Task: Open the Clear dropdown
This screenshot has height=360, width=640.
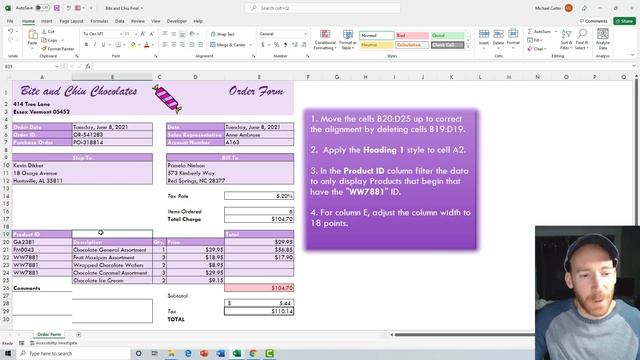Action: click(536, 49)
